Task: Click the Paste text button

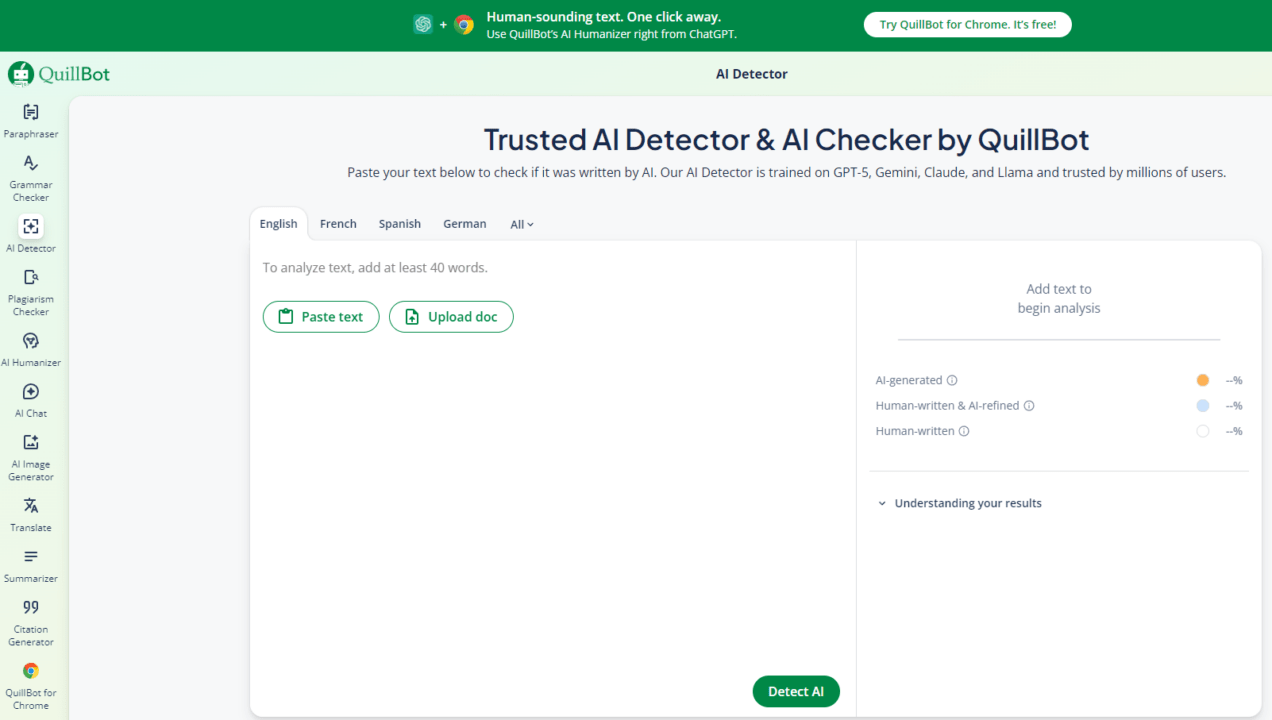Action: pos(321,317)
